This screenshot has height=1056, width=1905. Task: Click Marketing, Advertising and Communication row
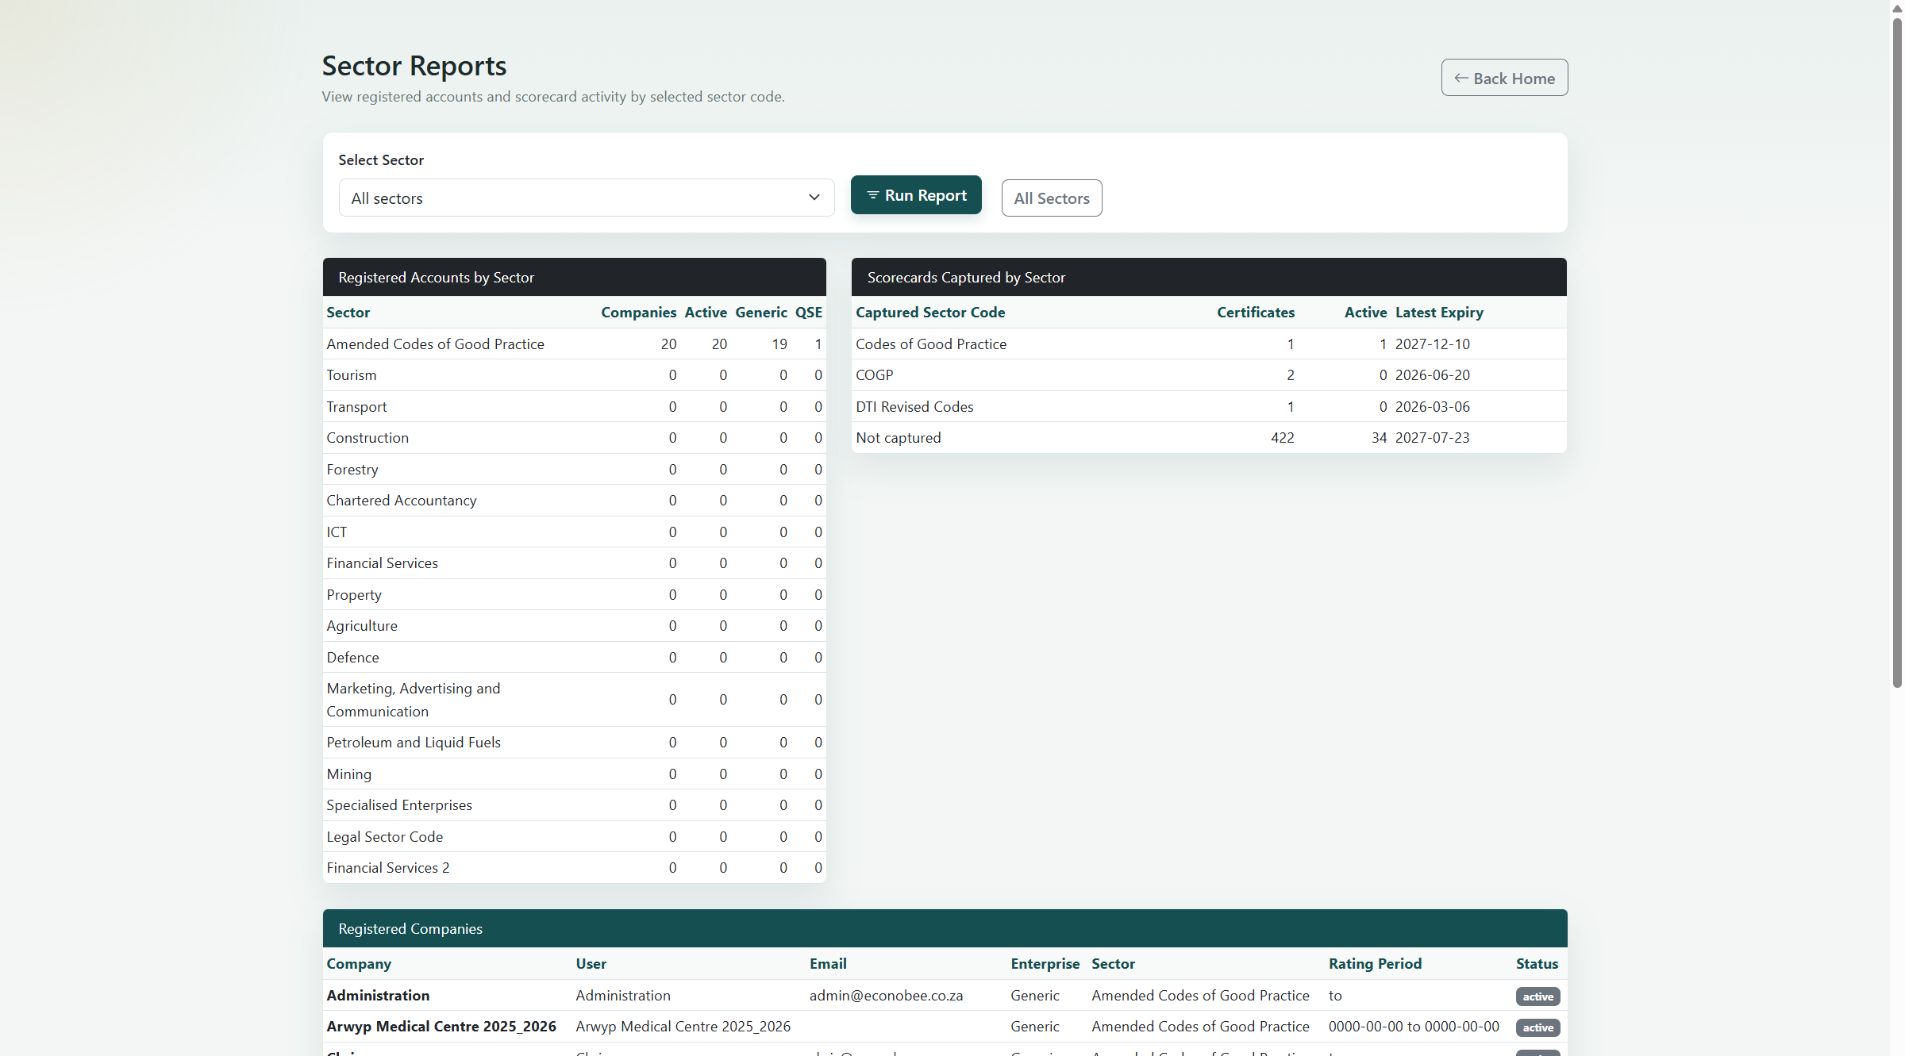click(574, 700)
